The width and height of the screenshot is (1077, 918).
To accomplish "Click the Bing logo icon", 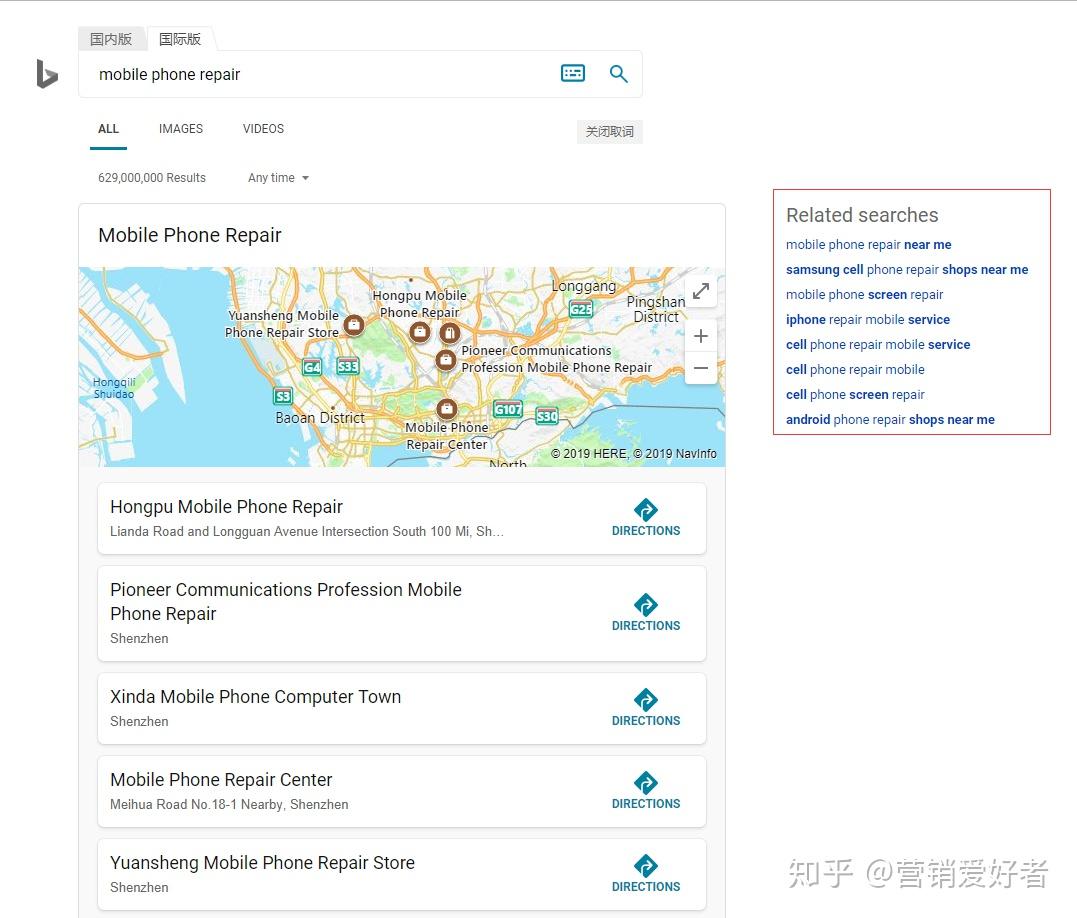I will click(47, 74).
